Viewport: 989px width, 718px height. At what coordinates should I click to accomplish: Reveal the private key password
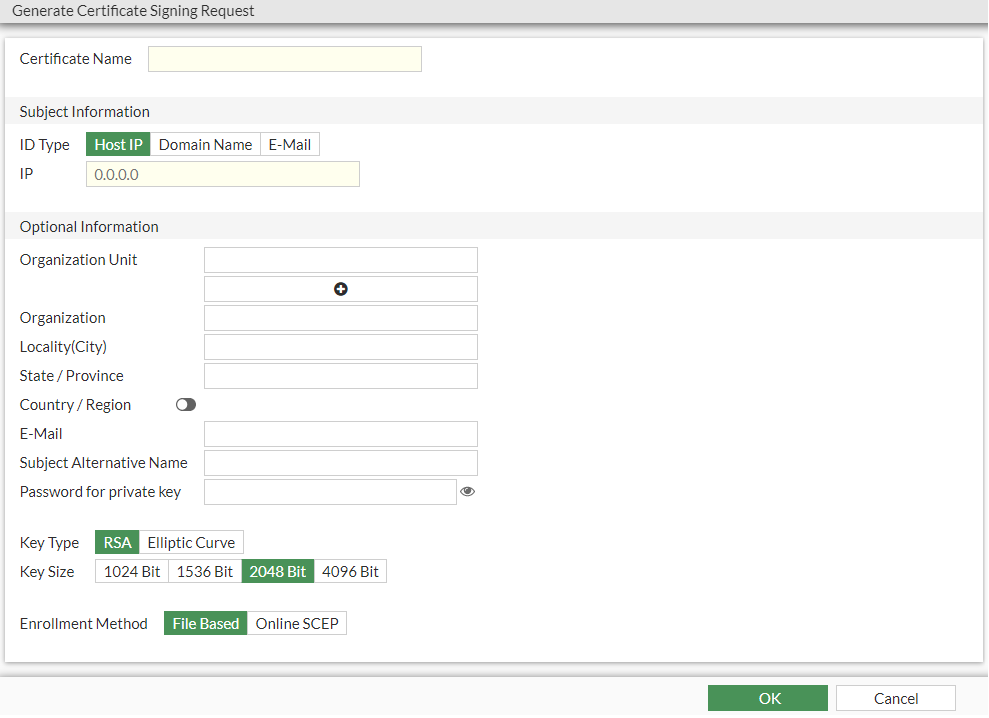click(x=467, y=491)
